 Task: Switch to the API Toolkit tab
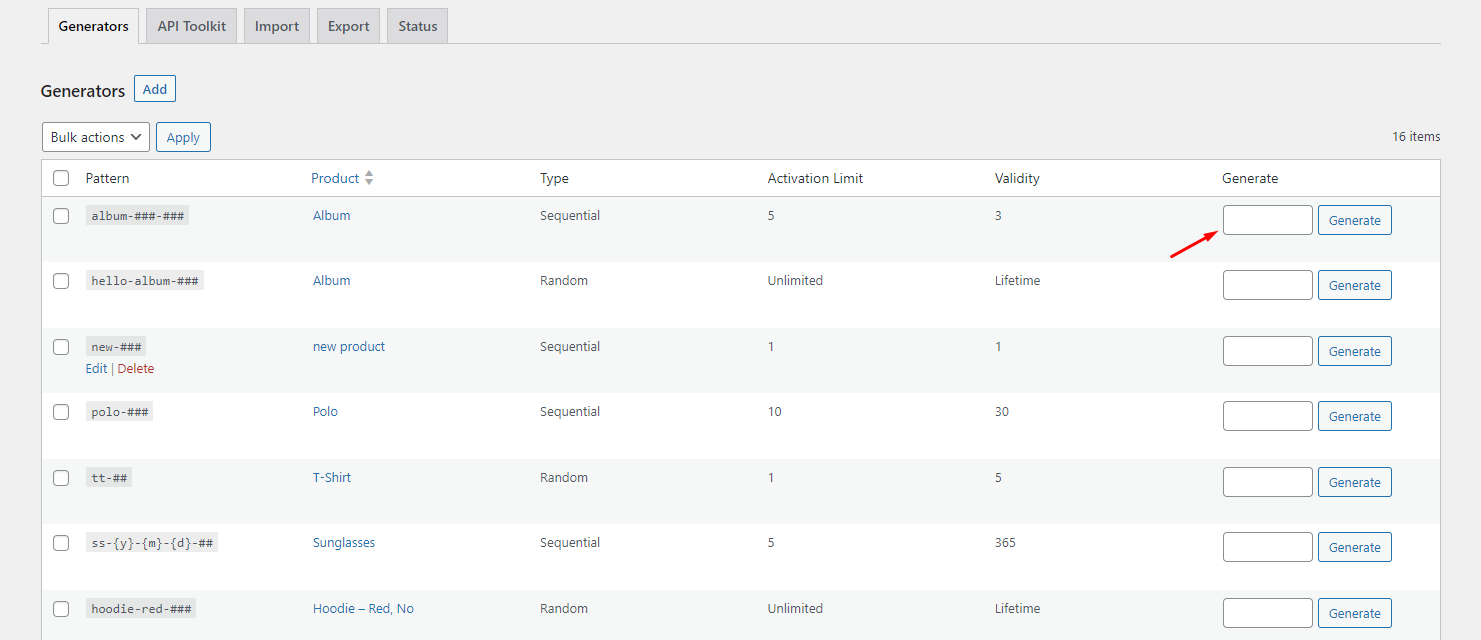(190, 25)
